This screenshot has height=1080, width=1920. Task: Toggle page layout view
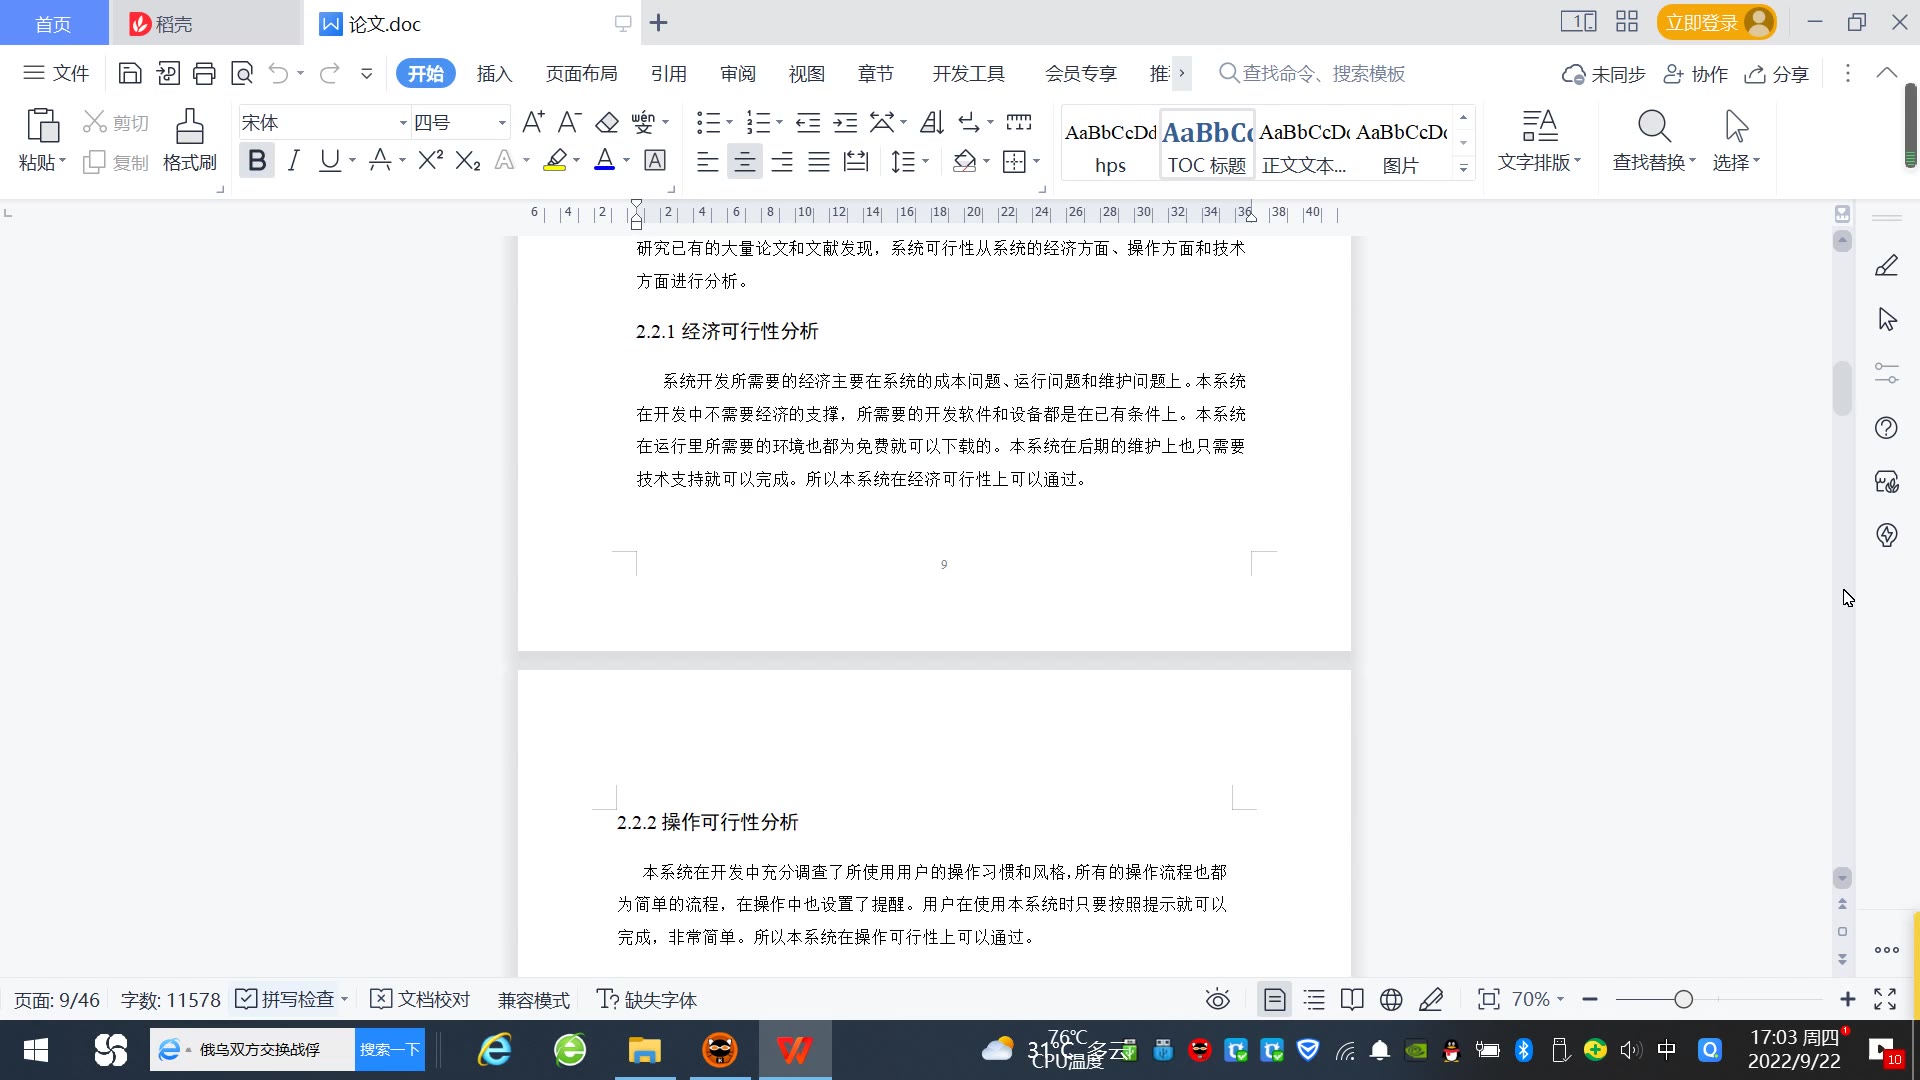(x=1274, y=999)
